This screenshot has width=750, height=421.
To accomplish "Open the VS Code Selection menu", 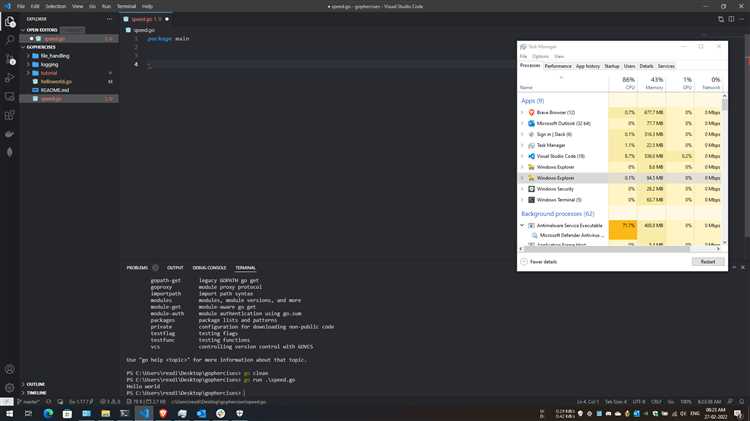I will point(55,6).
